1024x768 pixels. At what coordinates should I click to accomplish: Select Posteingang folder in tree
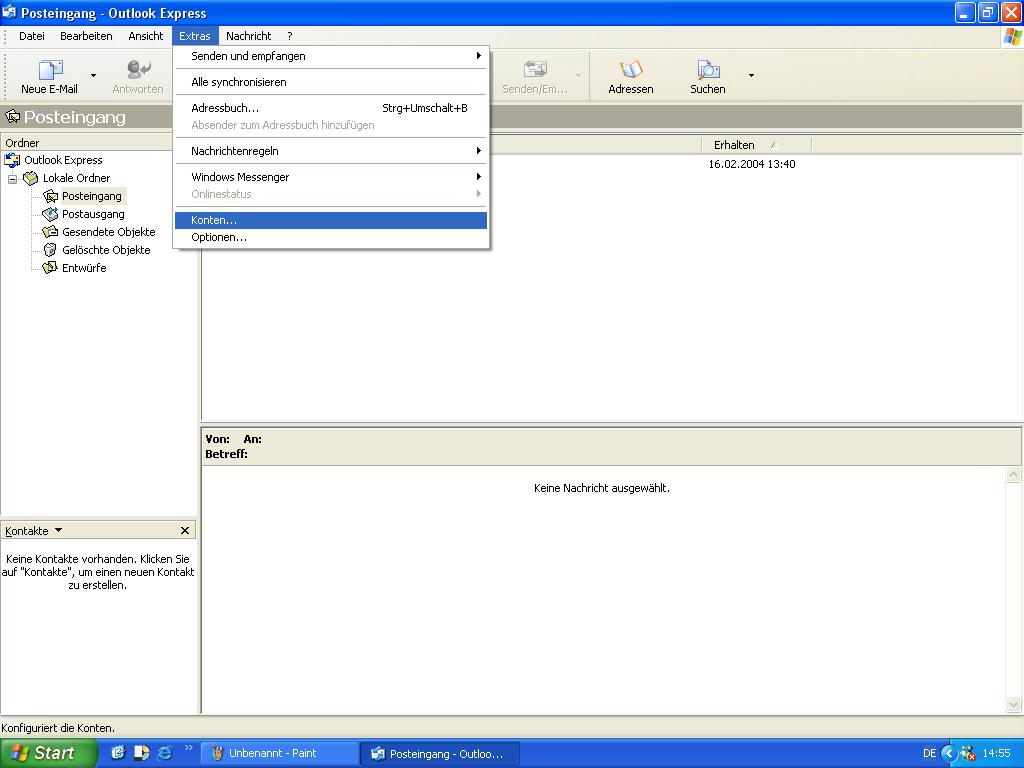pos(92,196)
